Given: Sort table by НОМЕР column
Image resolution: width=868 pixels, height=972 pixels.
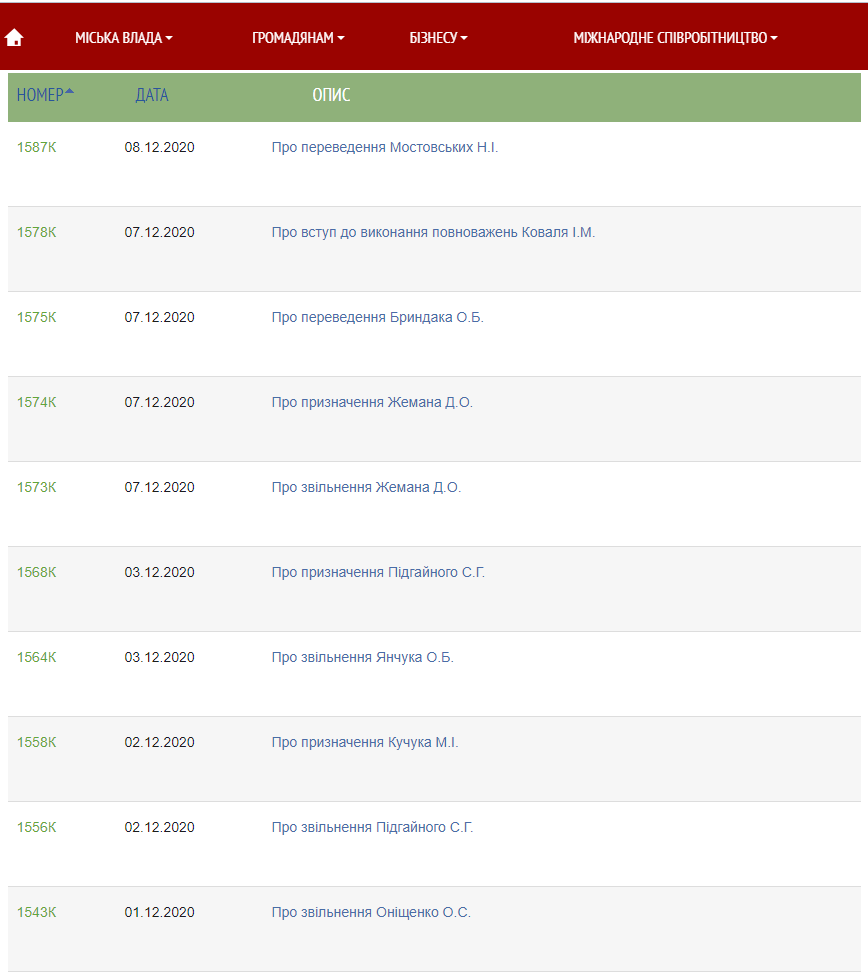Looking at the screenshot, I should pos(45,95).
